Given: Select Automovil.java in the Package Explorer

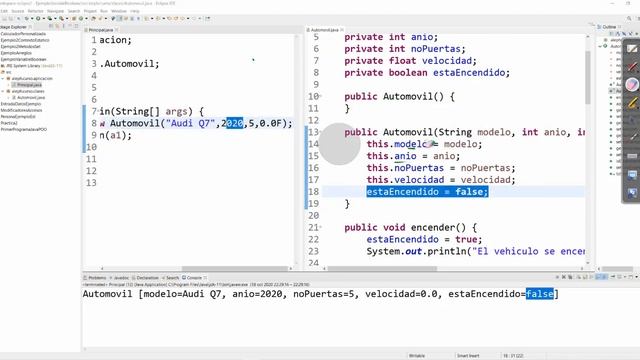Looking at the screenshot, I should click(29, 98).
